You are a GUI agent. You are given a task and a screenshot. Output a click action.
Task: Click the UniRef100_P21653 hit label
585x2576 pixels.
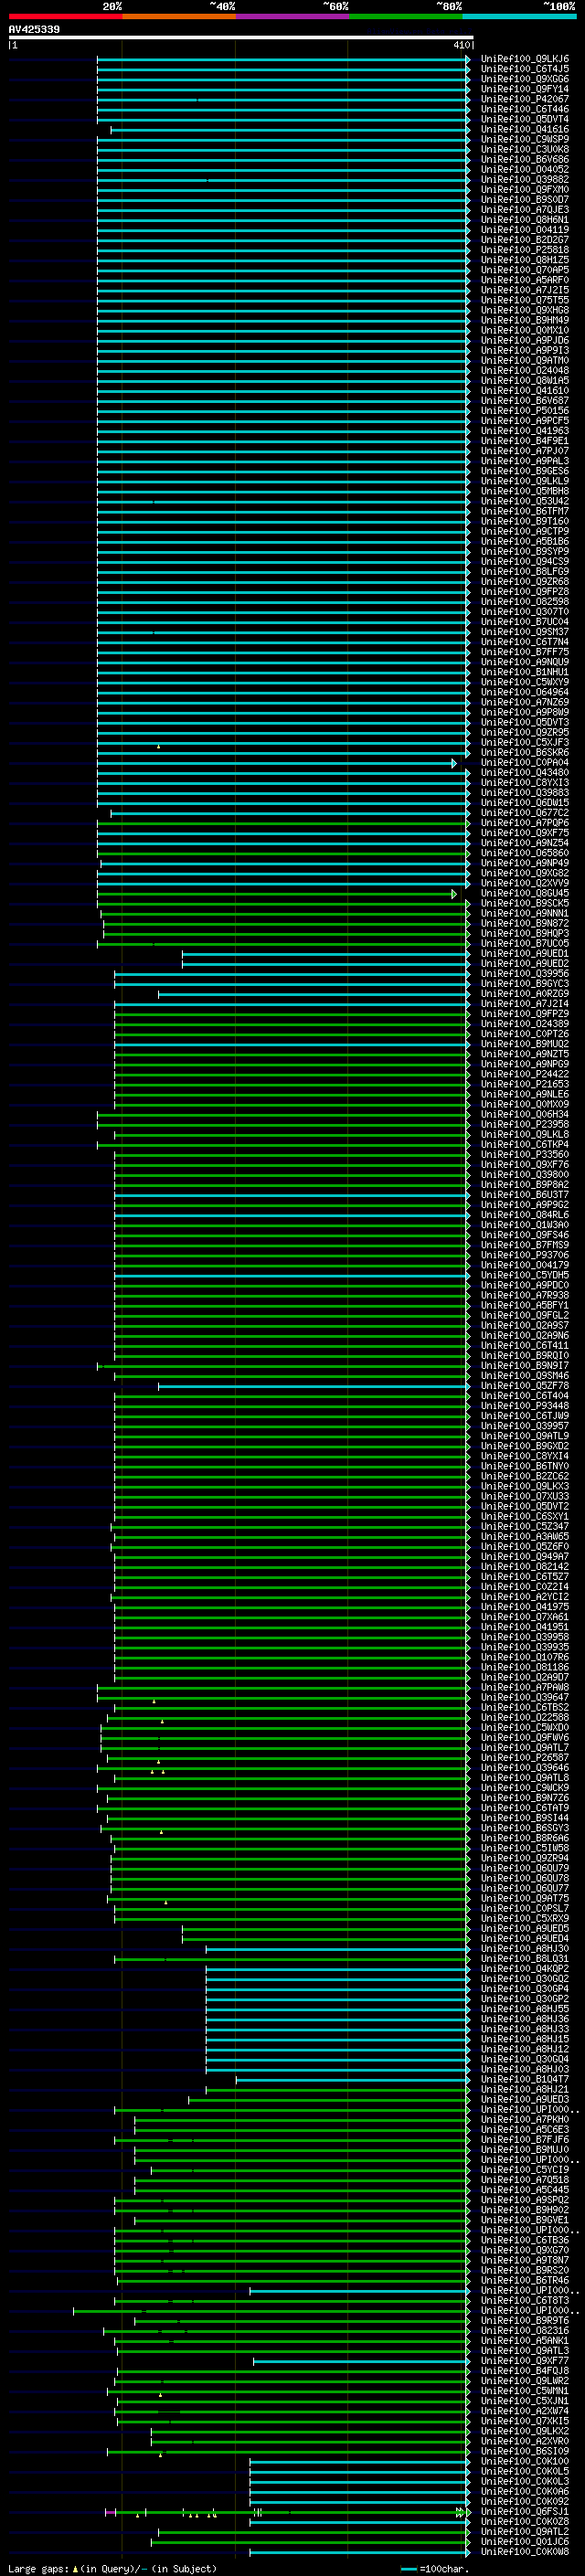(525, 1084)
